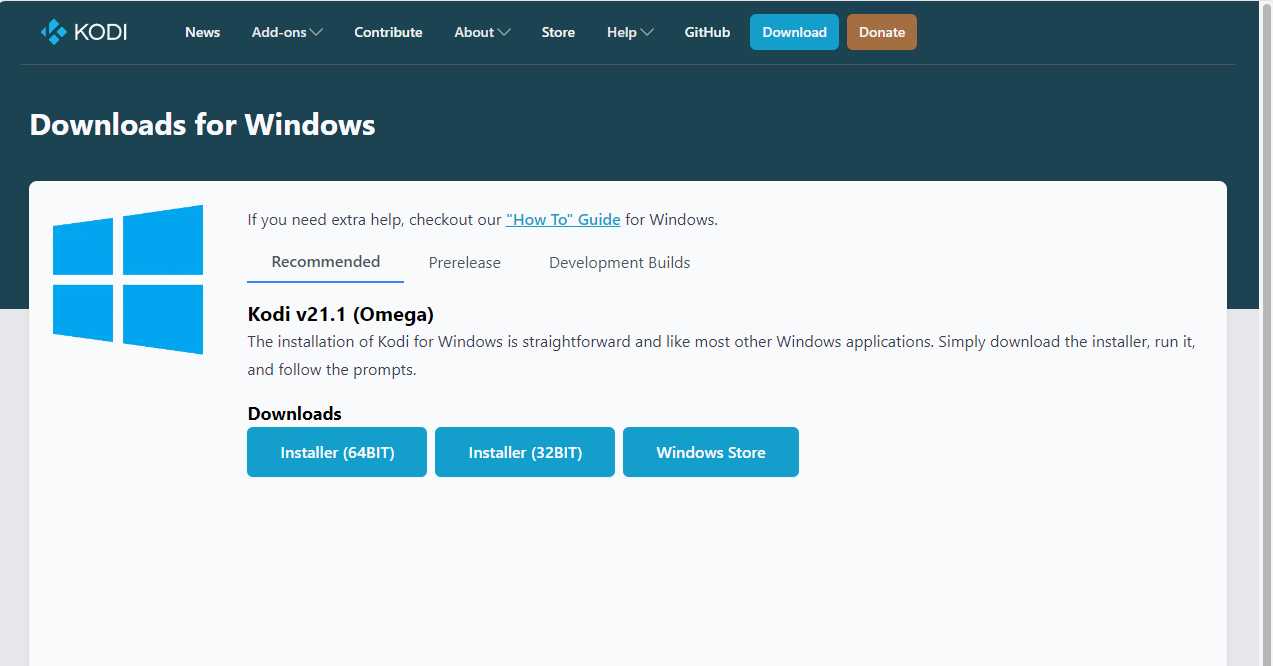This screenshot has height=666, width=1273.
Task: Click the Downloads for Windows page title
Action: click(x=203, y=124)
